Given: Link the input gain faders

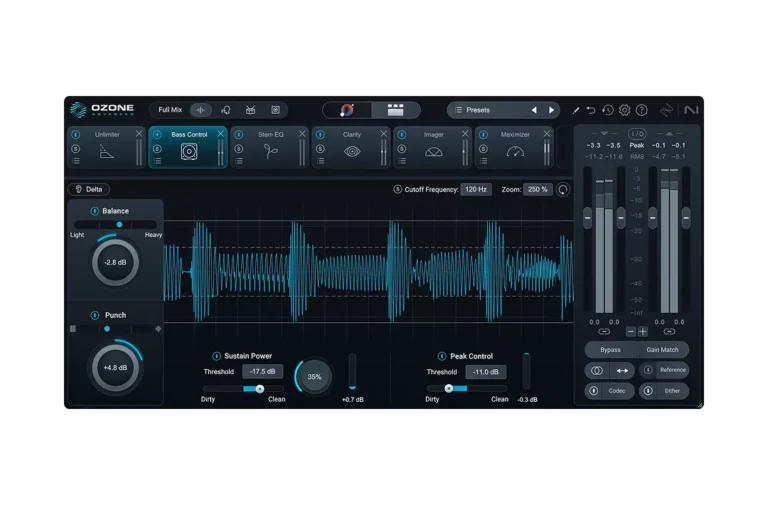Looking at the screenshot, I should pyautogui.click(x=604, y=332).
